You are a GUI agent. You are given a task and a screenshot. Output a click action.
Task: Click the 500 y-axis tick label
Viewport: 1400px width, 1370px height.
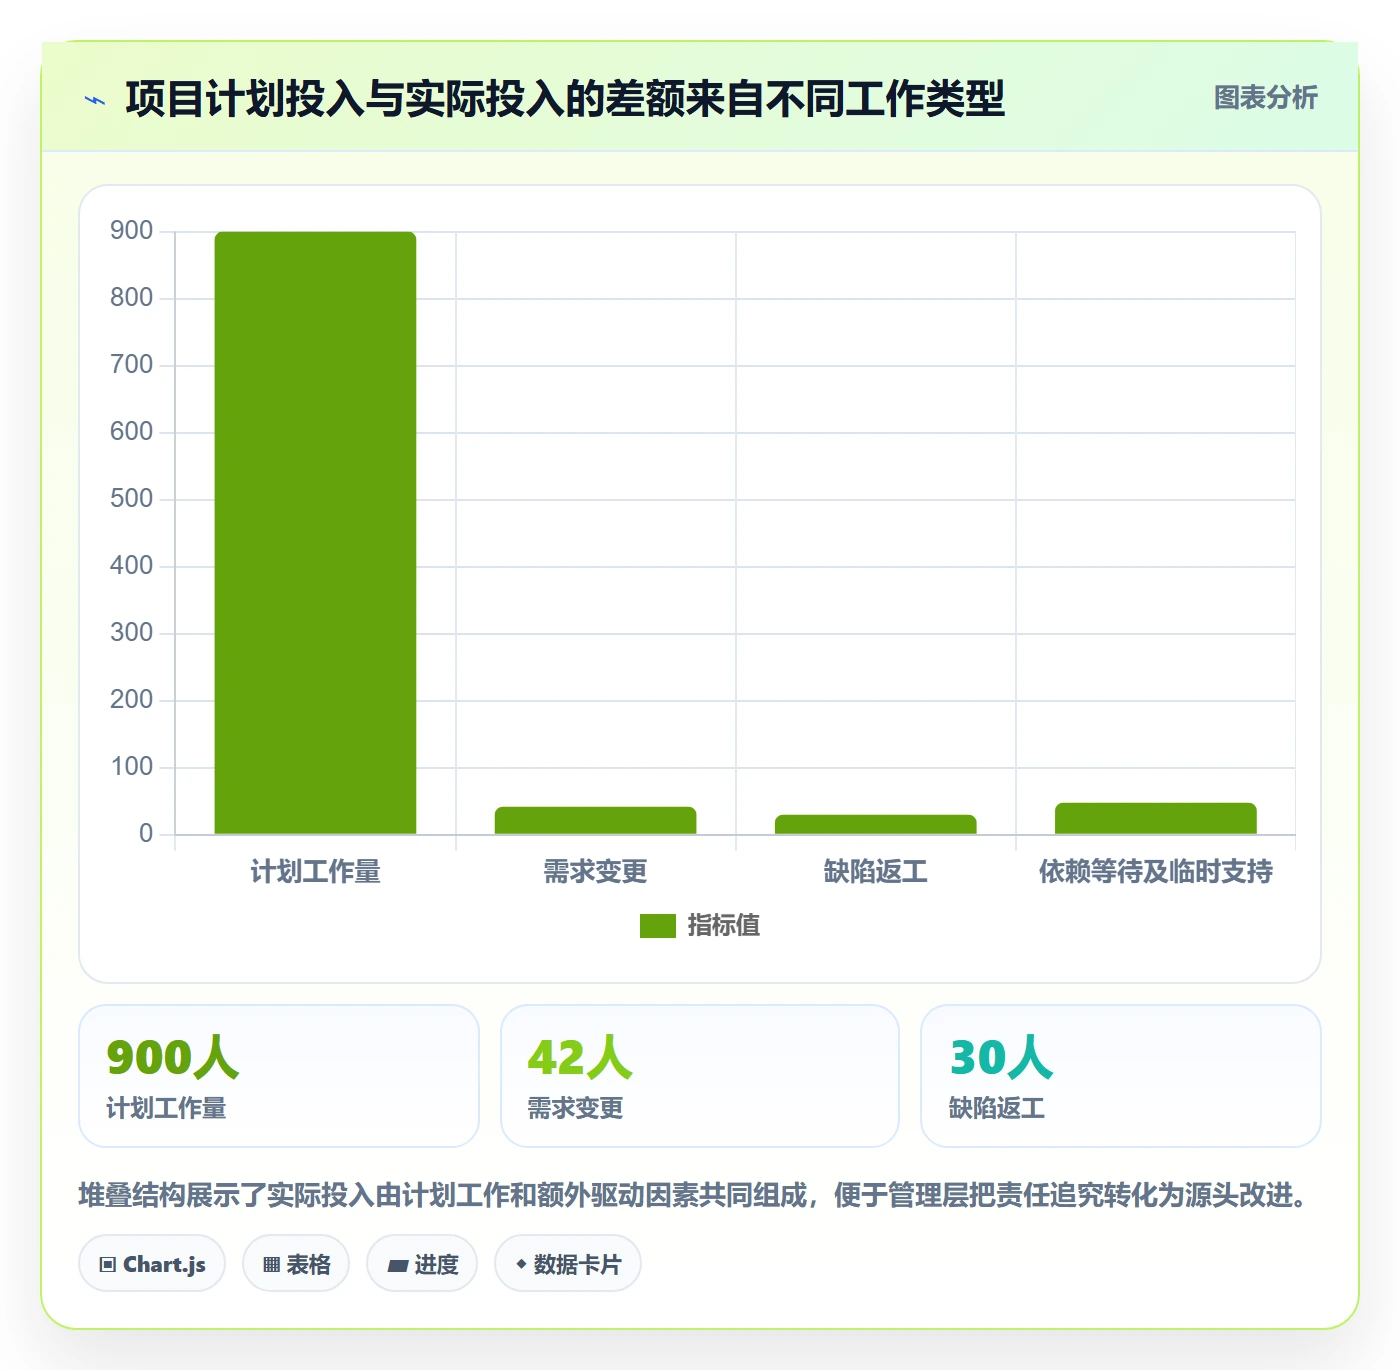point(131,499)
